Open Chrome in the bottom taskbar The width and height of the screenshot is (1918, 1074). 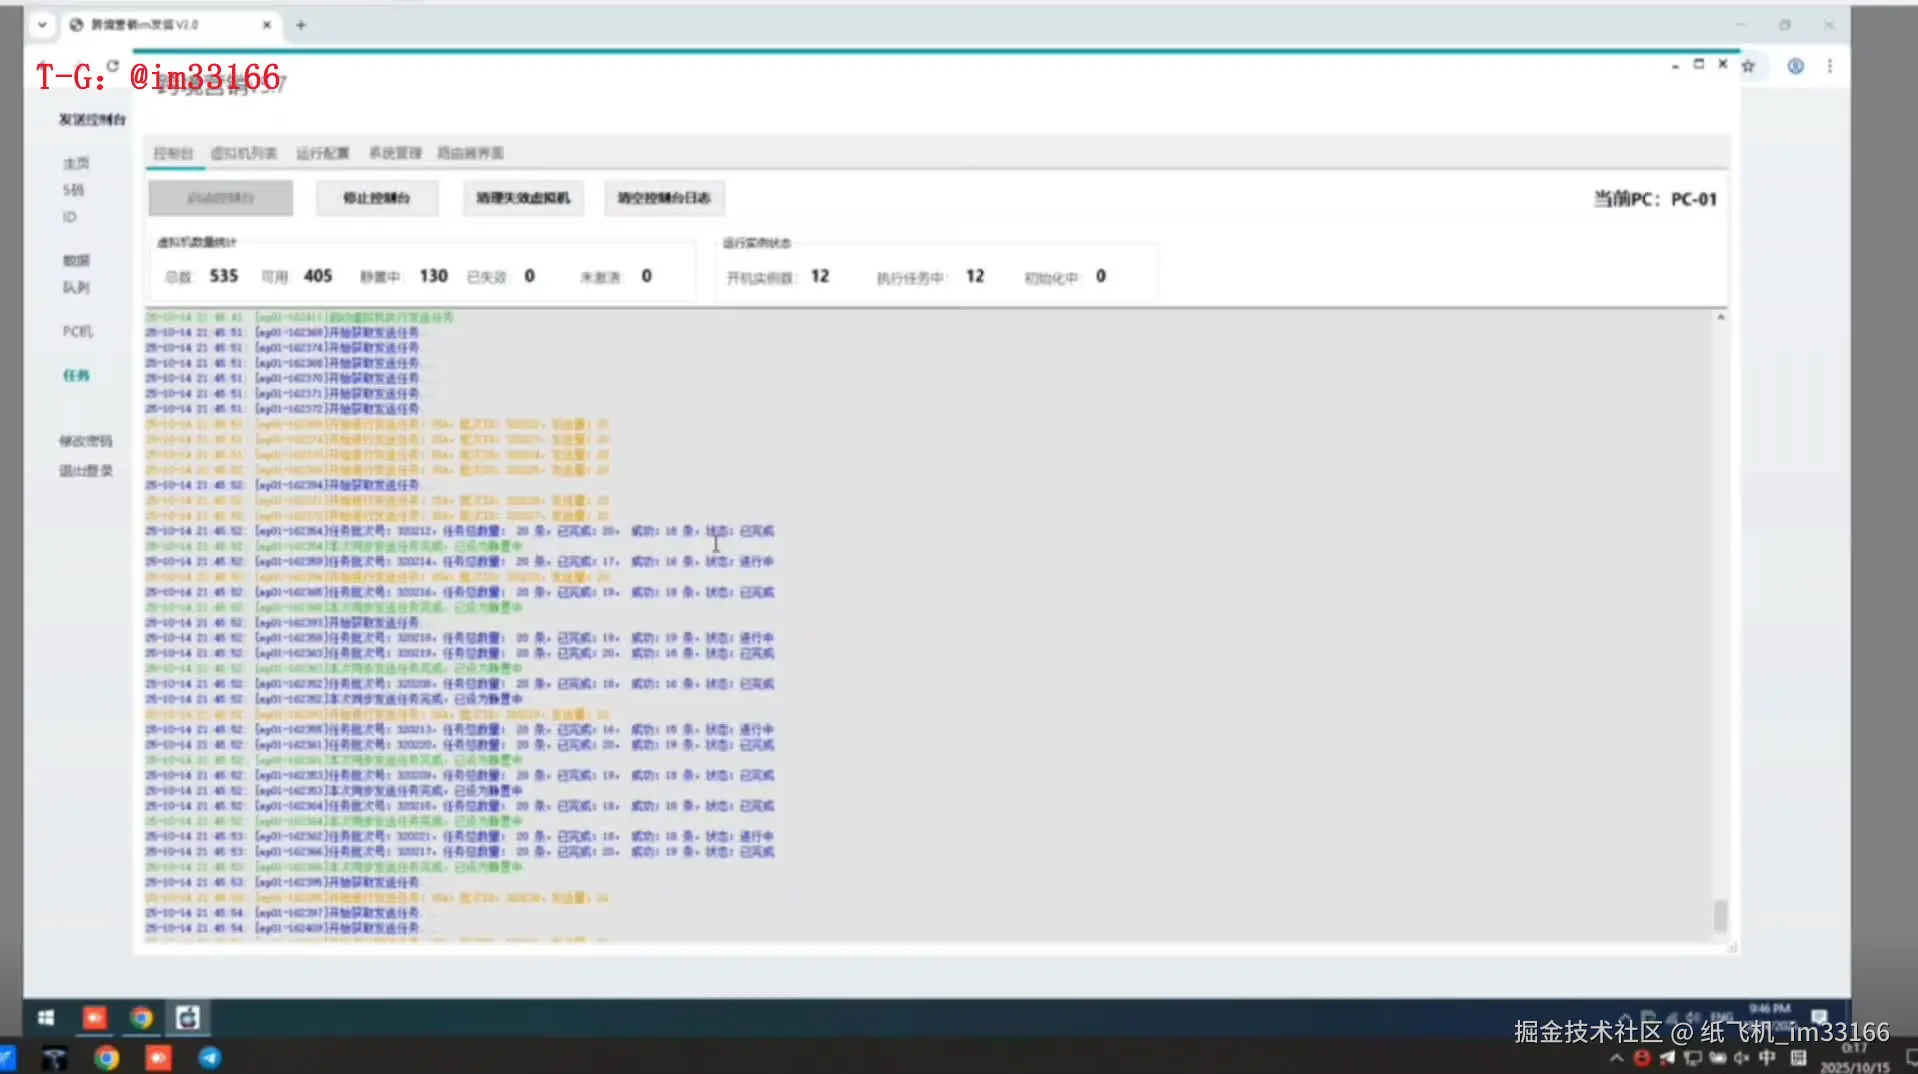click(106, 1058)
